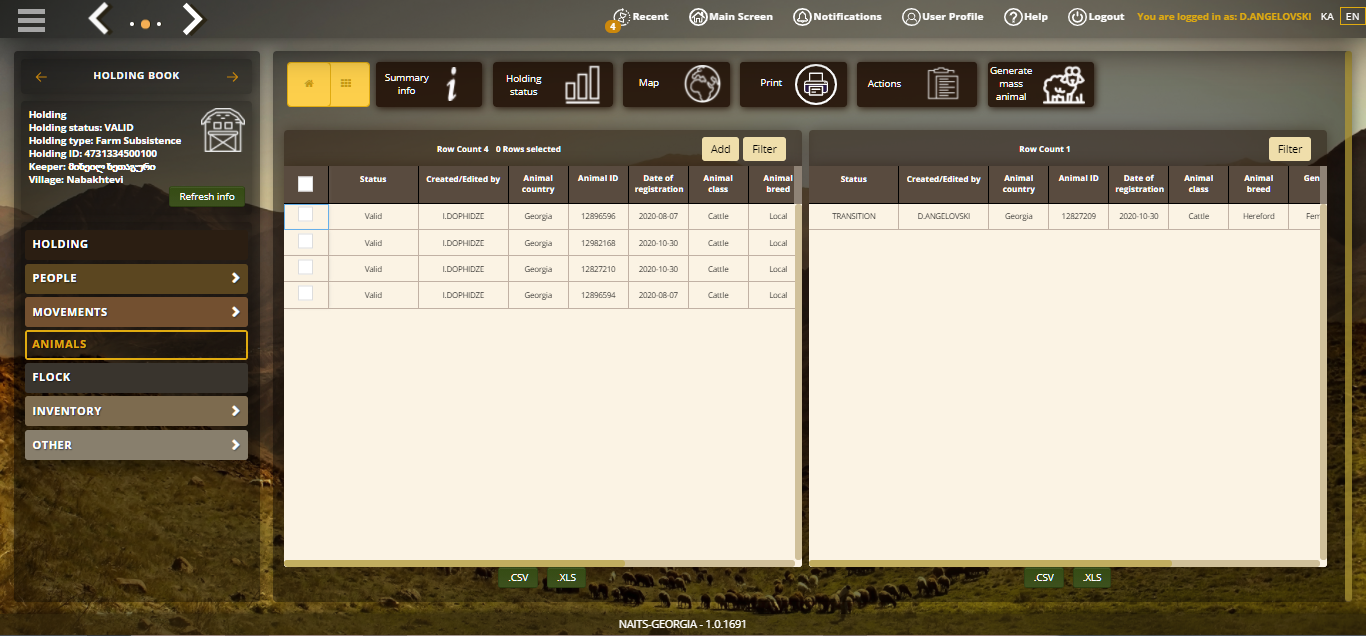The height and width of the screenshot is (636, 1366).
Task: Open Summary info panel
Action: (429, 84)
